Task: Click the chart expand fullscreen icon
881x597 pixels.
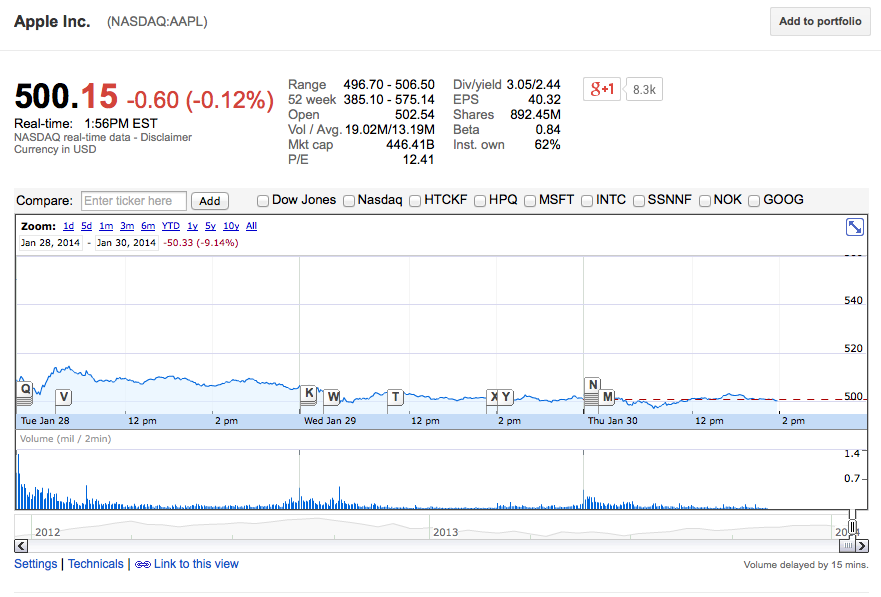Action: pyautogui.click(x=855, y=227)
